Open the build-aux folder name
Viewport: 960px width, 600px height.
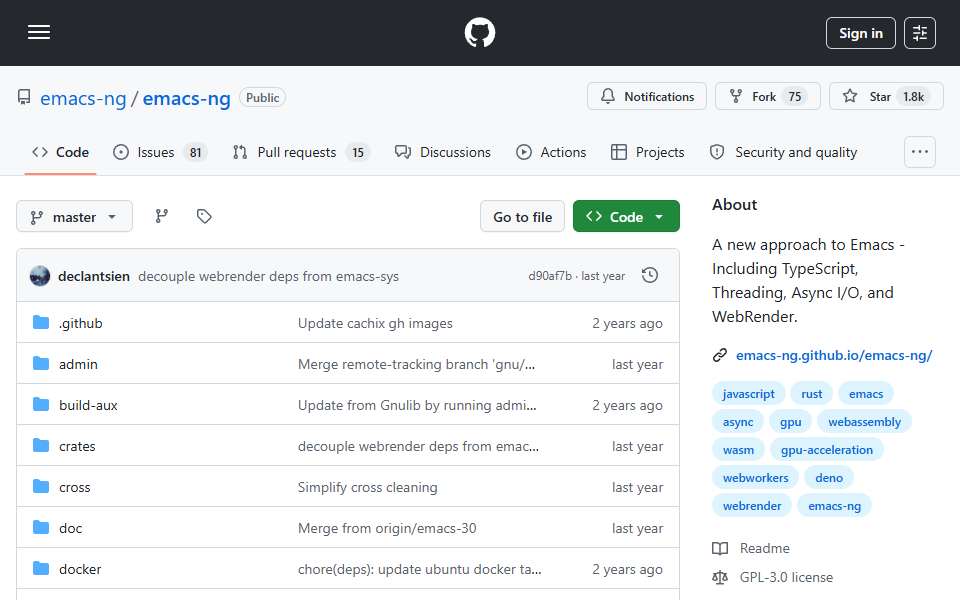[88, 405]
